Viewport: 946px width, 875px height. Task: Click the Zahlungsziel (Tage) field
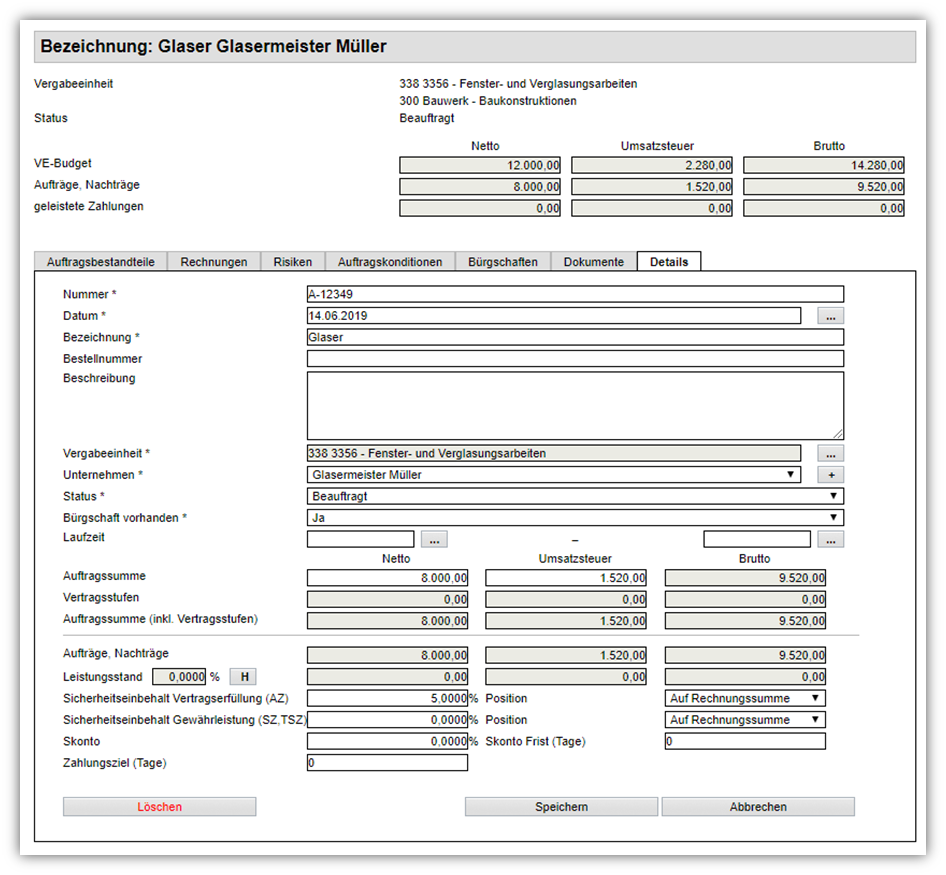click(387, 763)
